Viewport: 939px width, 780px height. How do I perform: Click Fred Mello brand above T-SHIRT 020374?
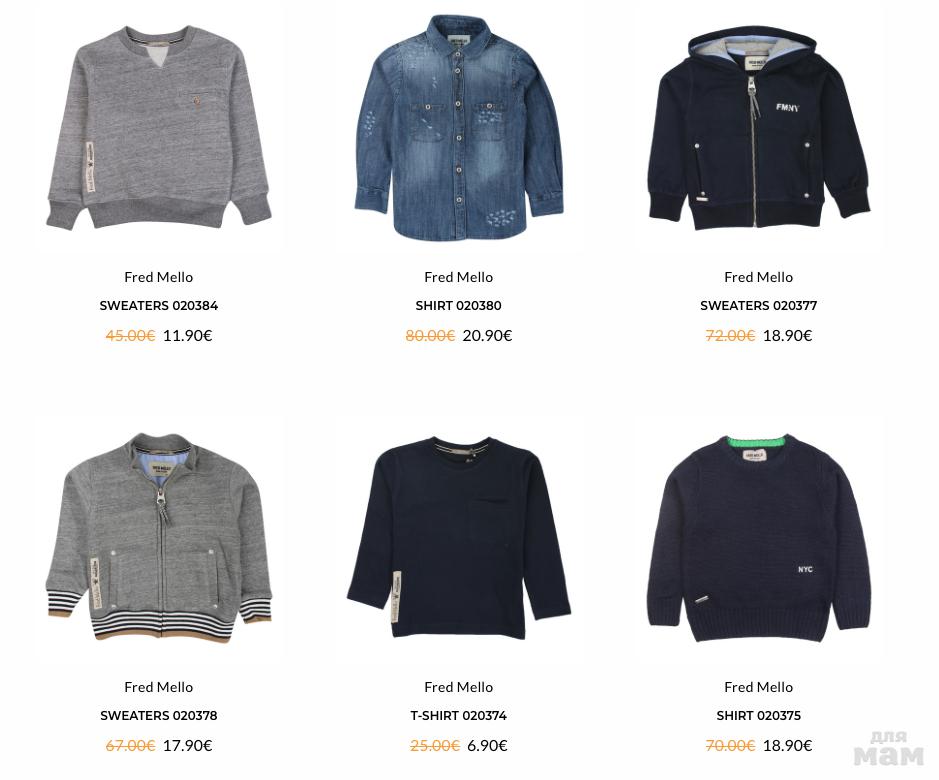pos(459,687)
